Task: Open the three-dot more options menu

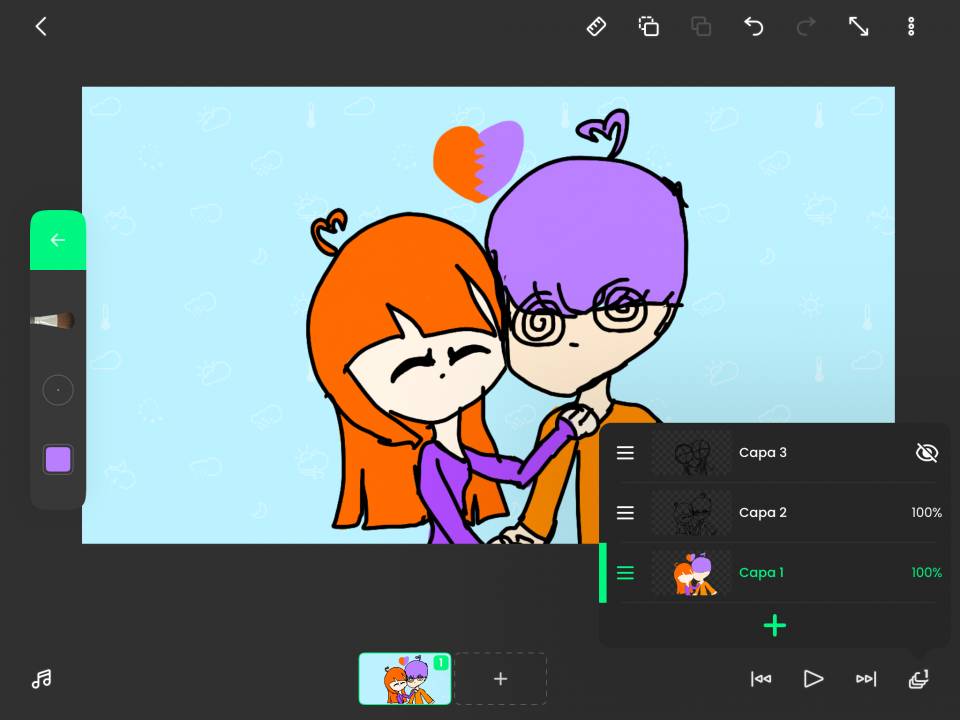Action: pyautogui.click(x=911, y=27)
